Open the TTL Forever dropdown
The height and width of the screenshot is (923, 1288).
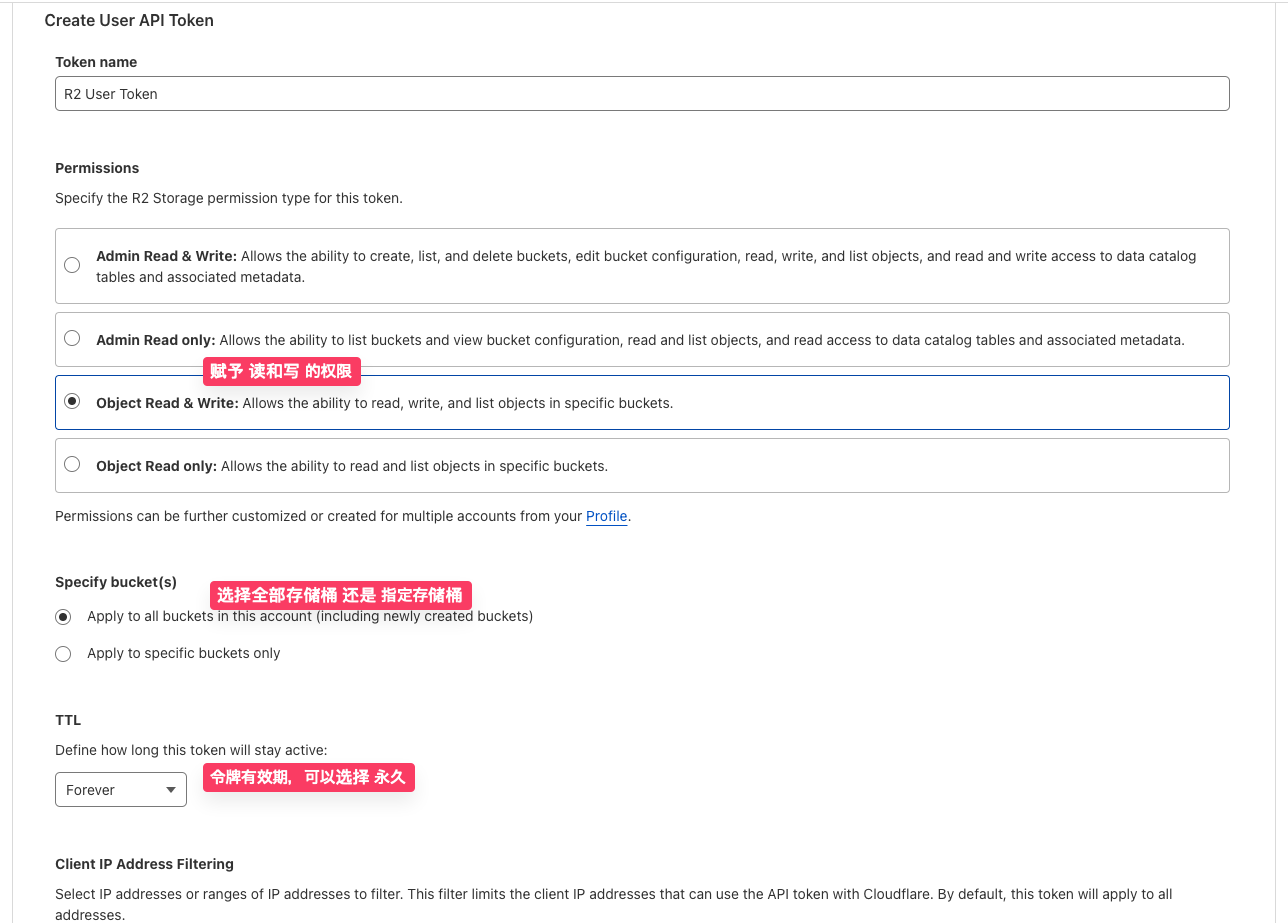(x=120, y=790)
